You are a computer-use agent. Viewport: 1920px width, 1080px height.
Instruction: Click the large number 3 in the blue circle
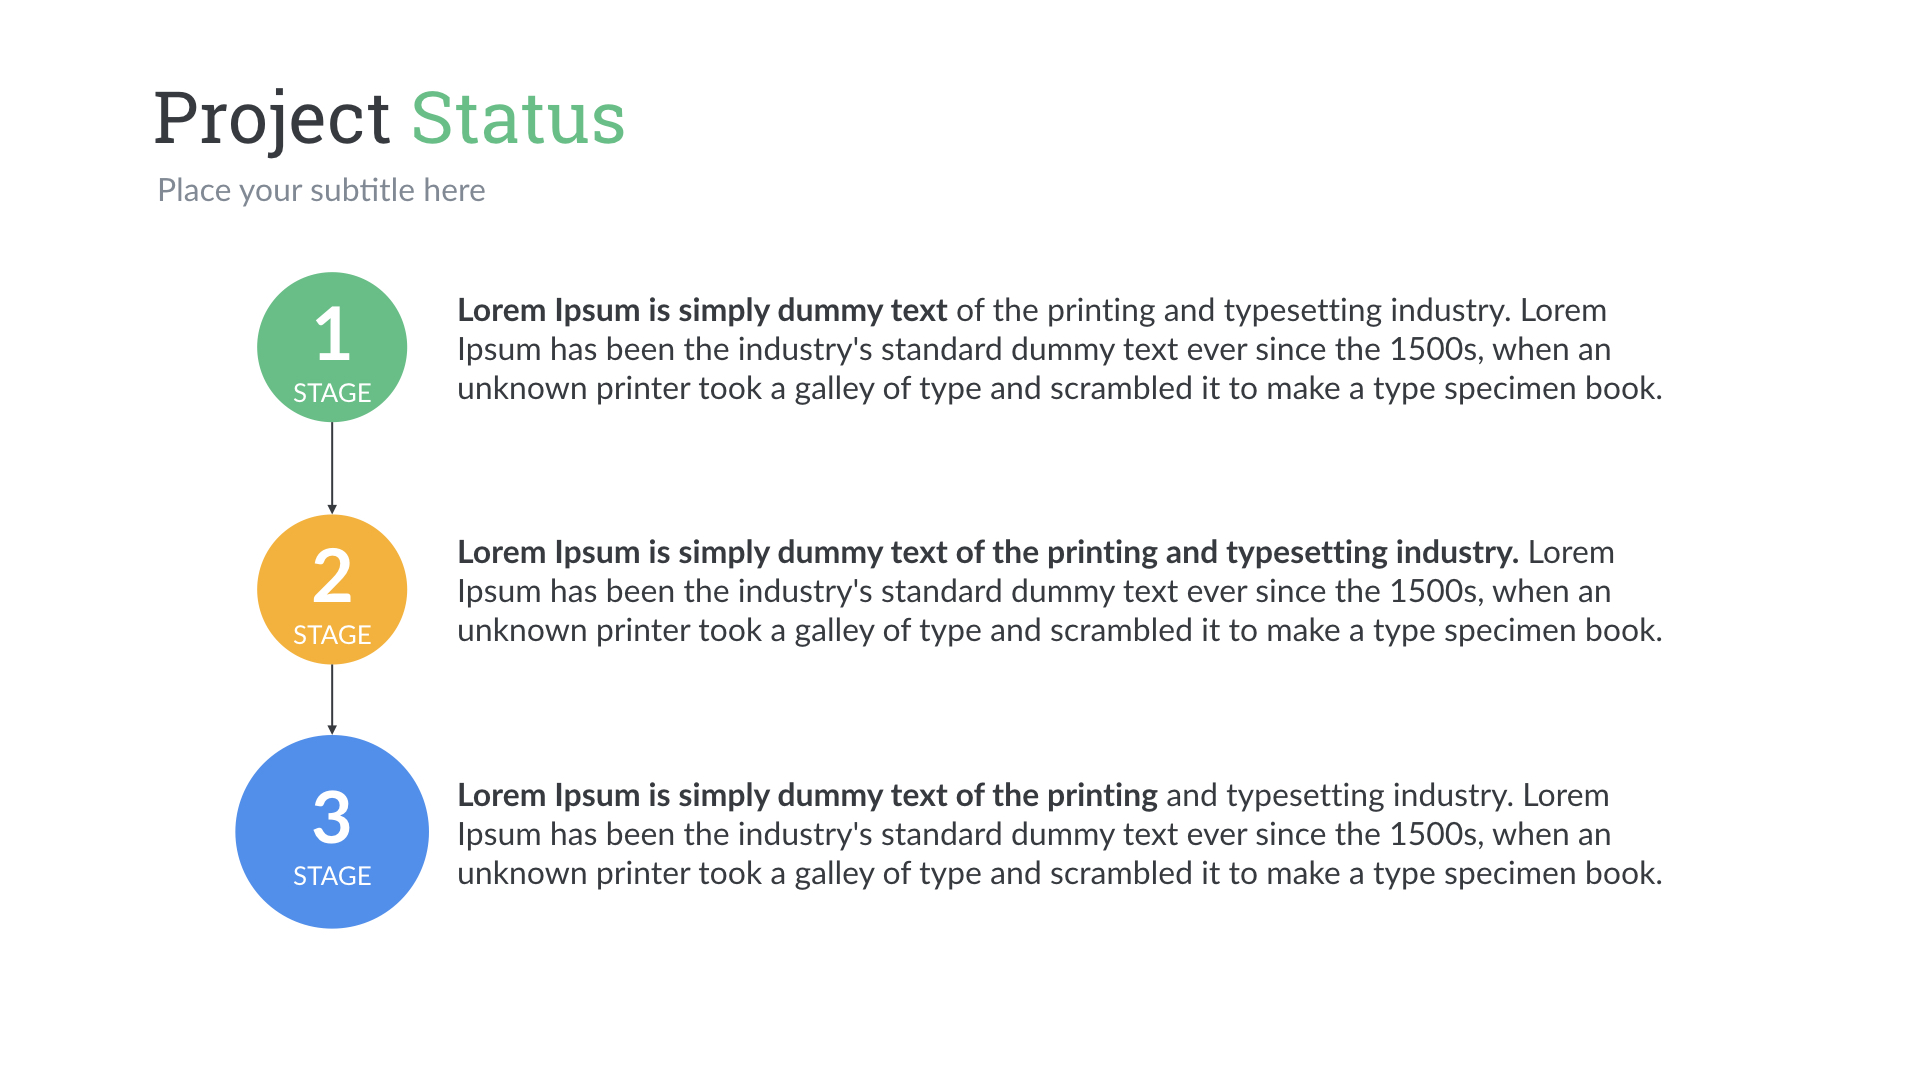(x=332, y=818)
